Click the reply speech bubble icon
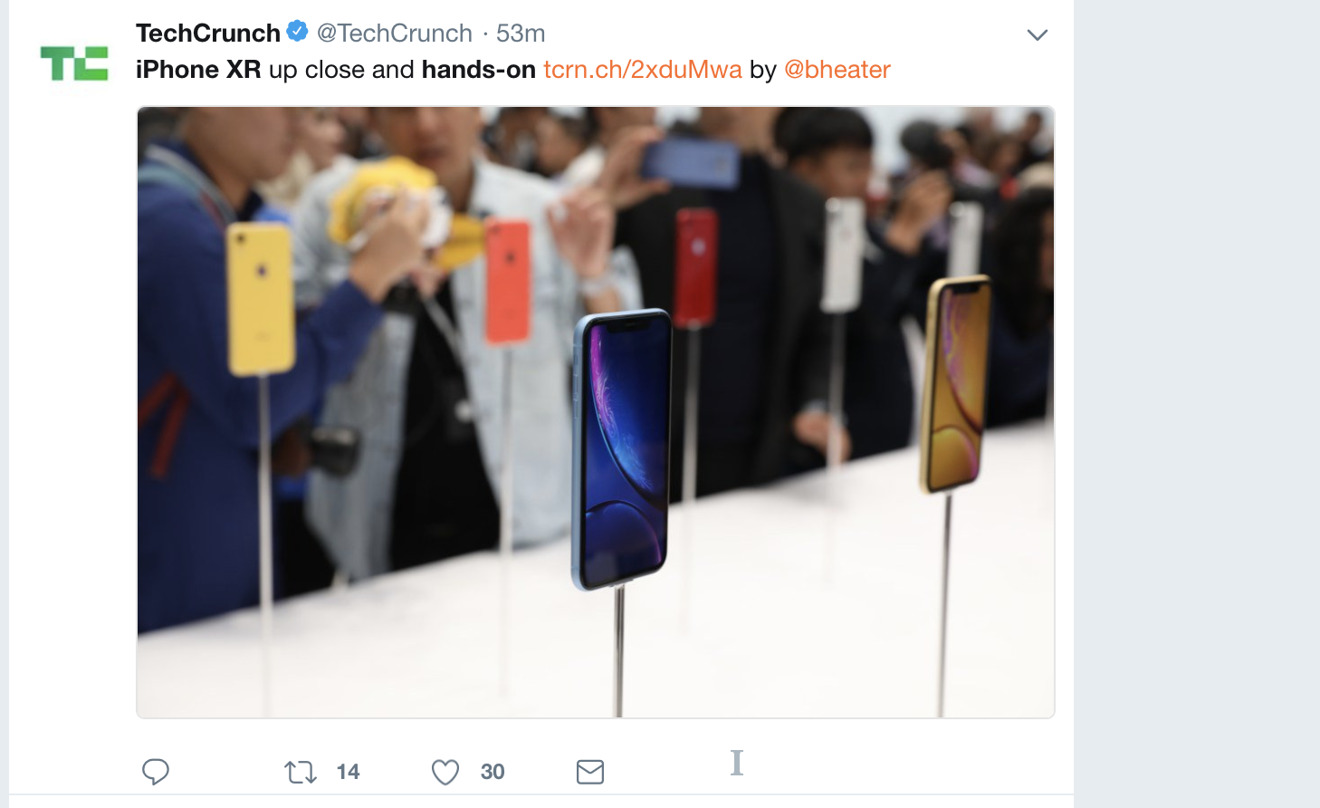1320x808 pixels. click(x=155, y=772)
